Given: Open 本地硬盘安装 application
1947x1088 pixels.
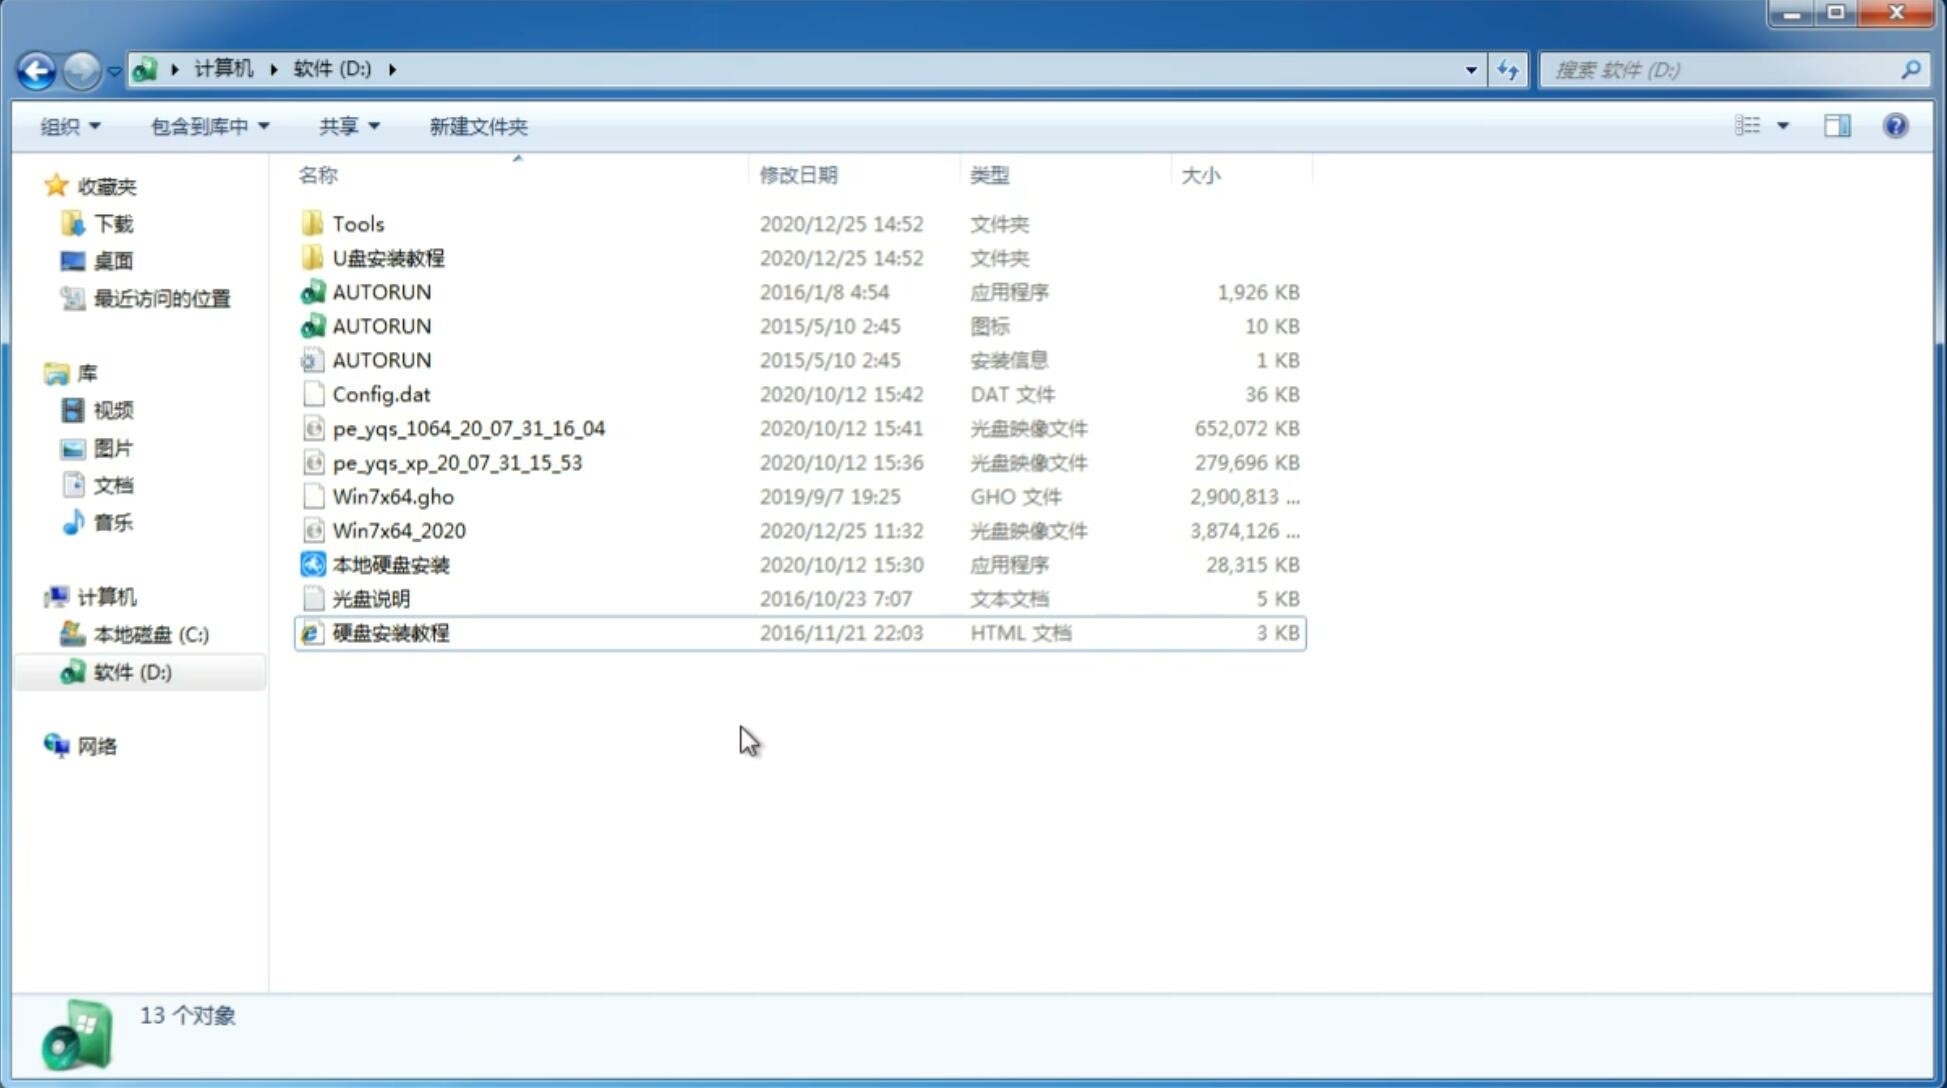Looking at the screenshot, I should (390, 564).
